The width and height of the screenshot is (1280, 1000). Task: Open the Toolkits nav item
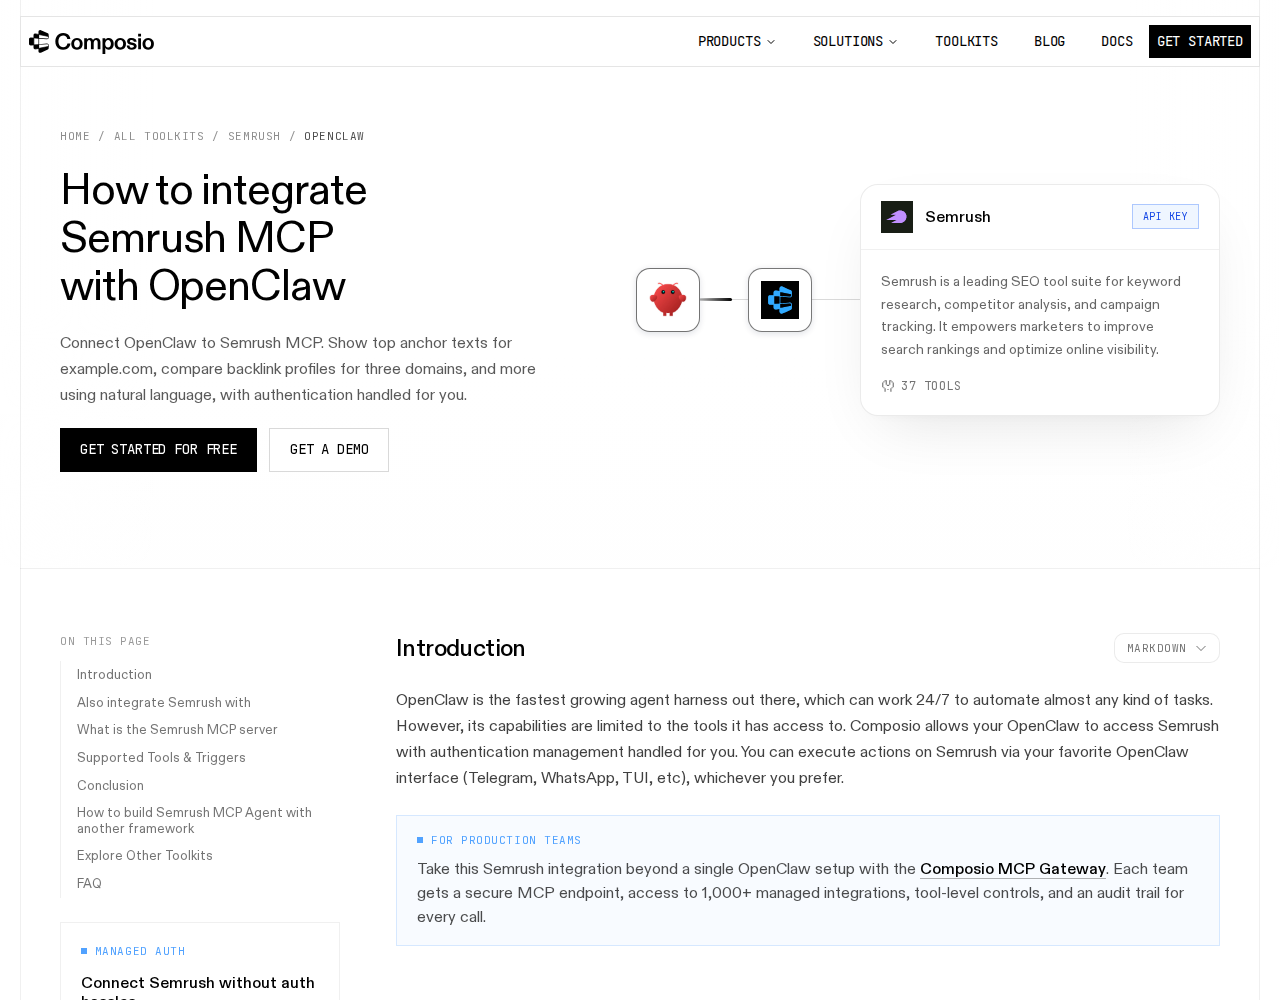[966, 41]
